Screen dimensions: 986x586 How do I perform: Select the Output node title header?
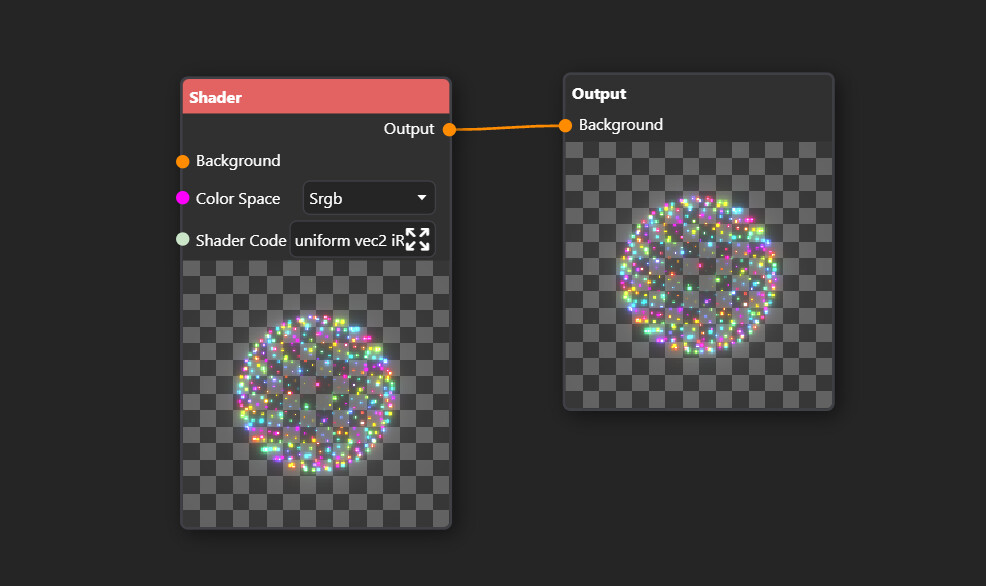(699, 94)
